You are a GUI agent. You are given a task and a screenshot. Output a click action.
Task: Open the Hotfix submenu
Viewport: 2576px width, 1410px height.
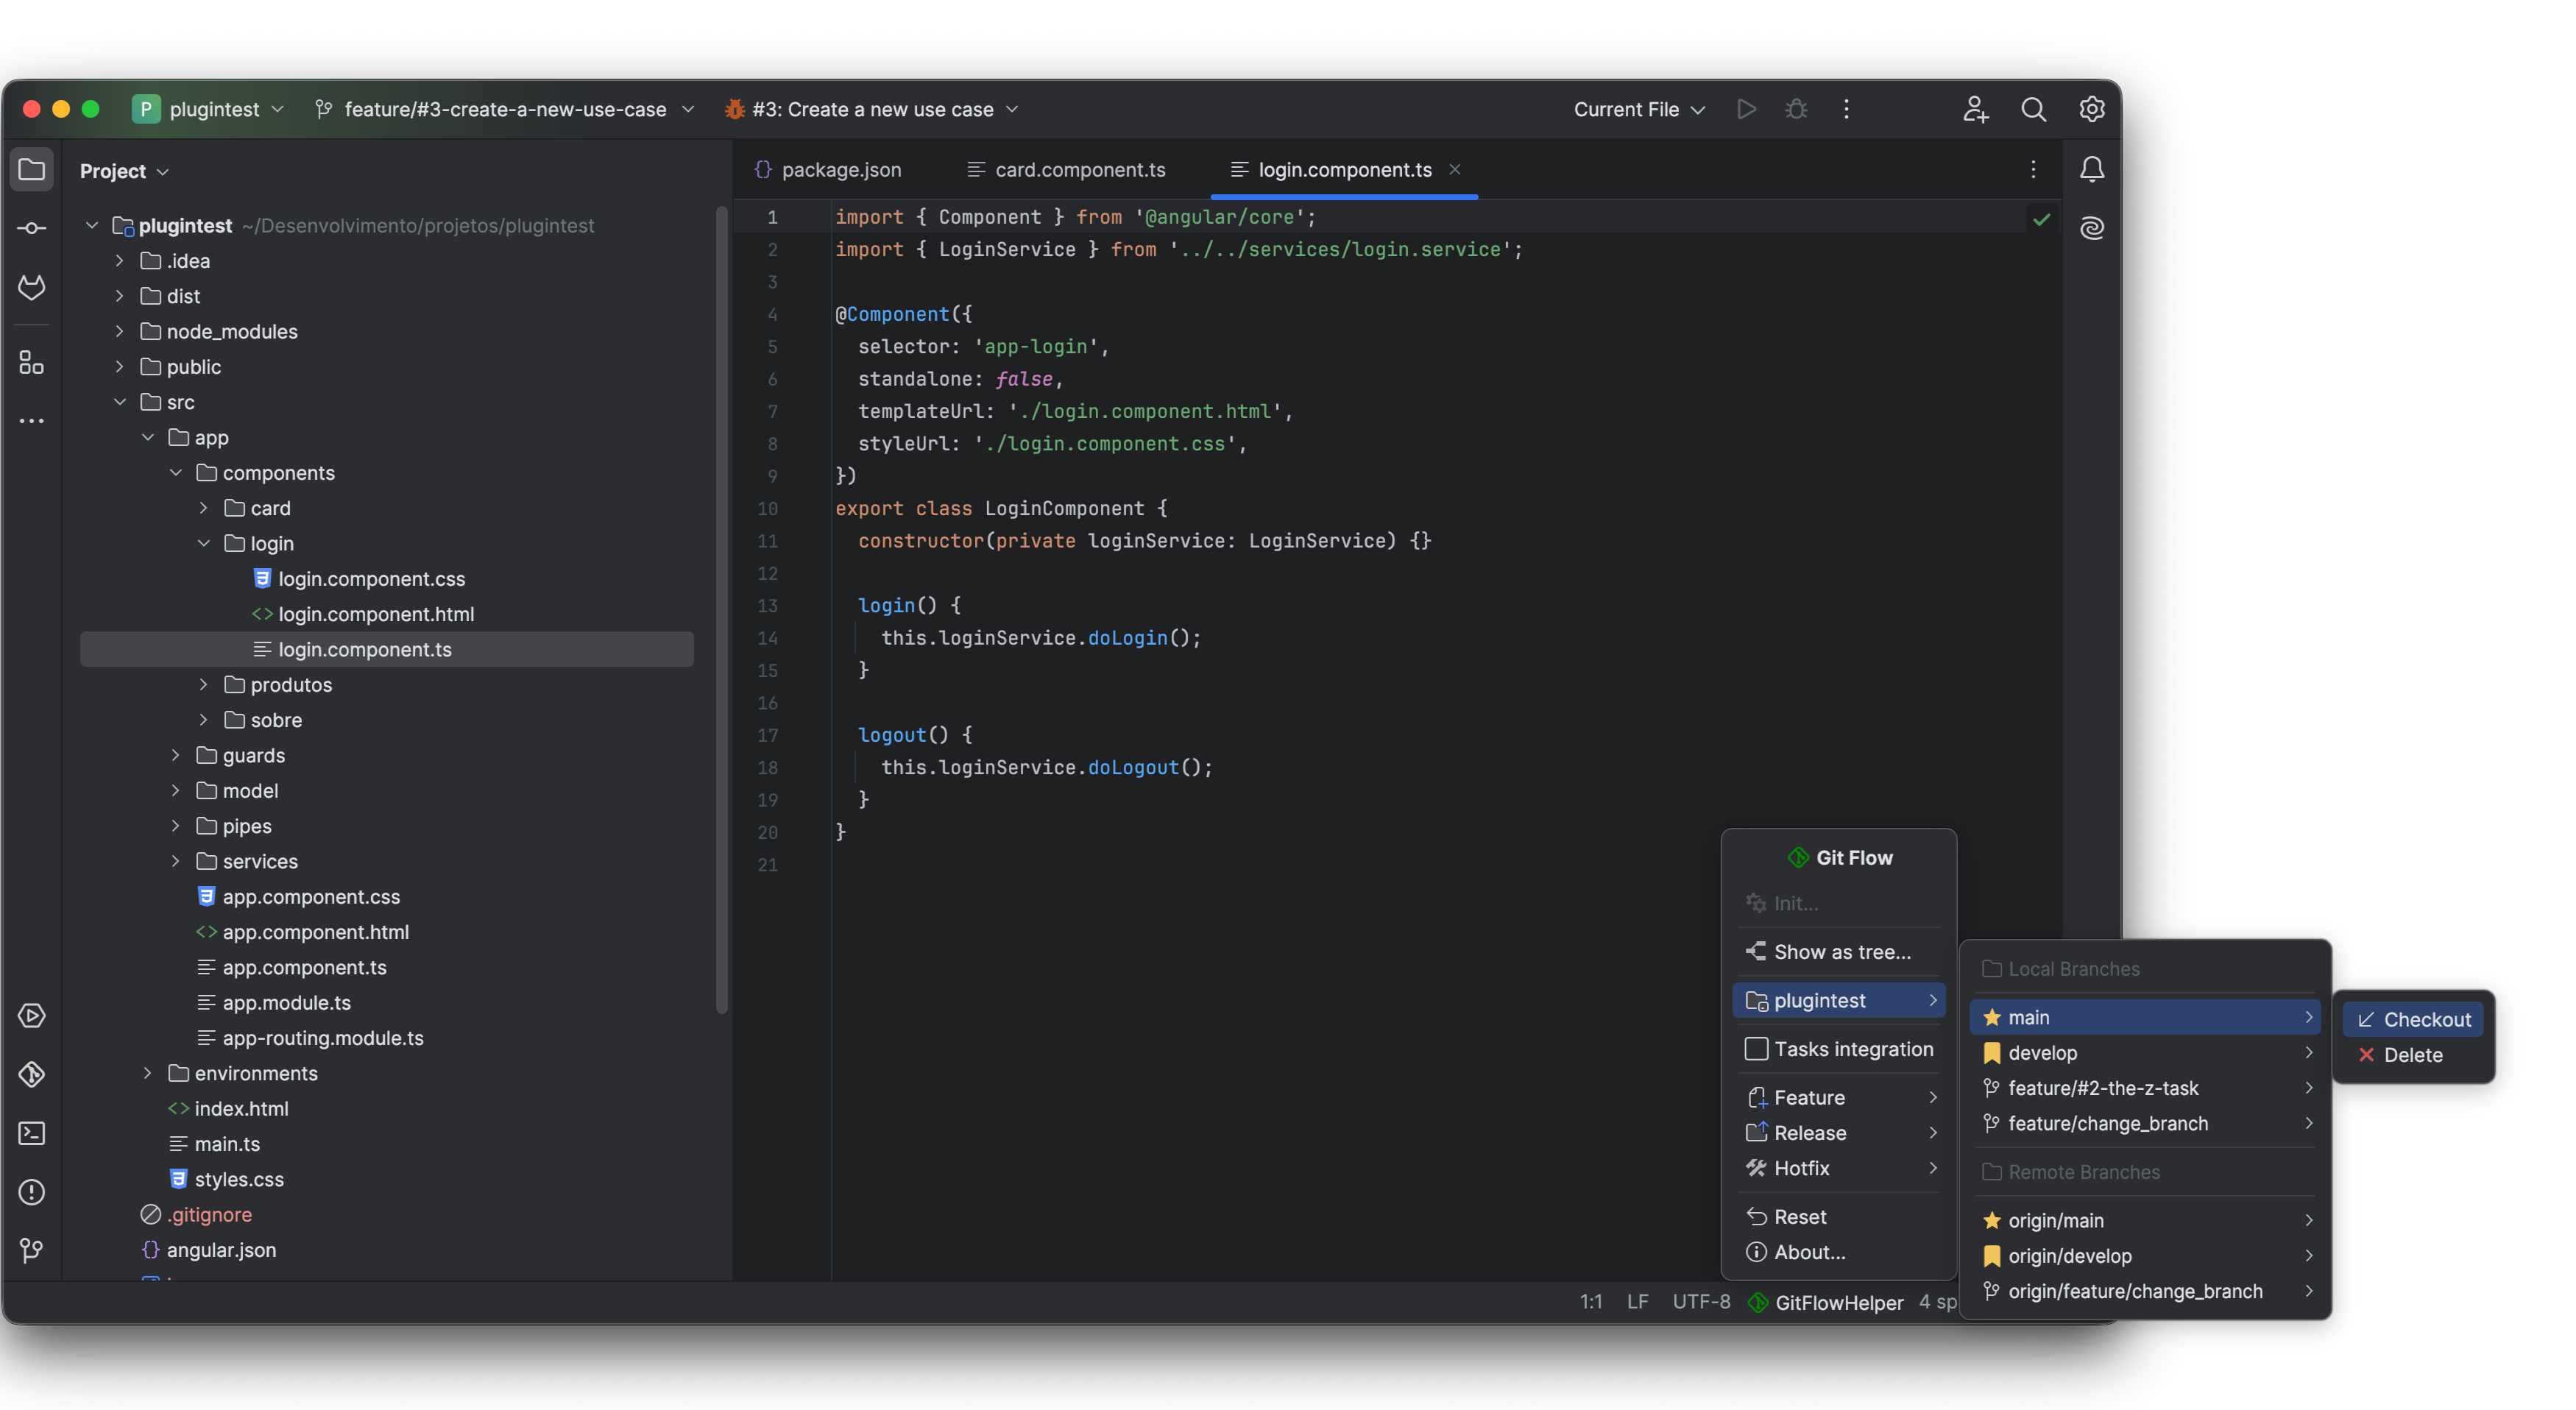pos(1839,1168)
